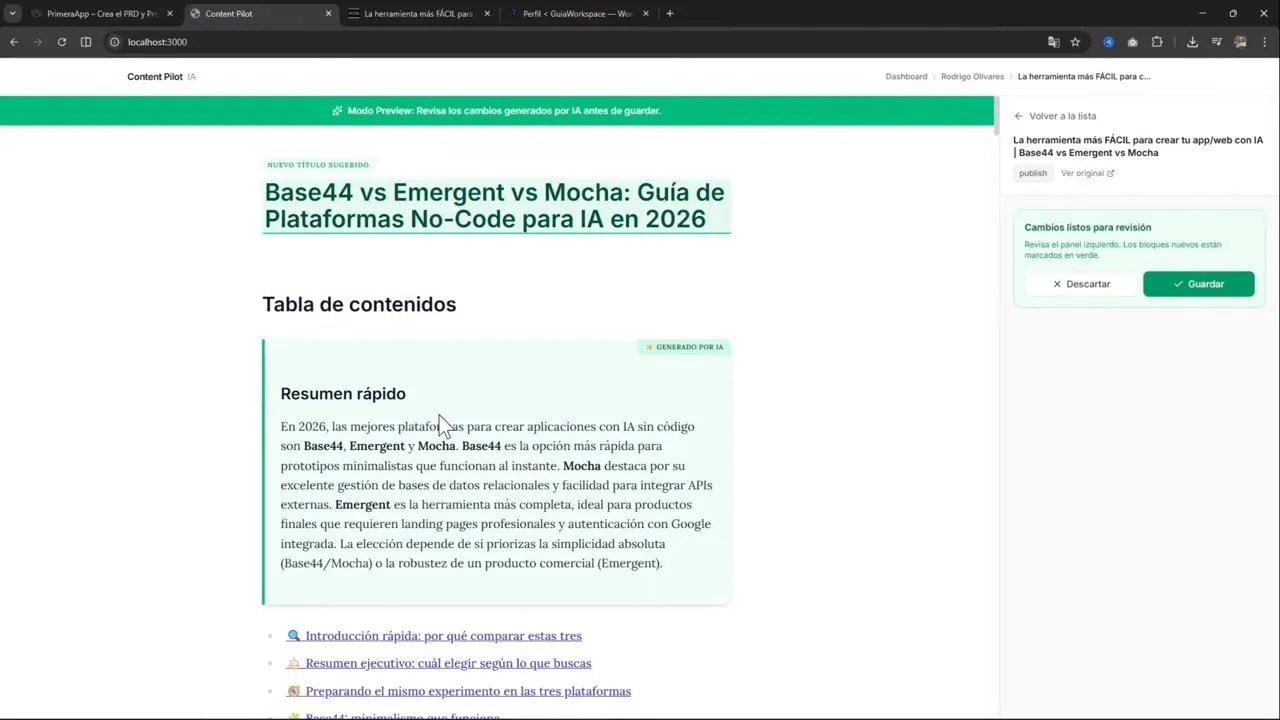This screenshot has width=1280, height=720.
Task: Open the Extensions puzzle icon
Action: point(1158,42)
